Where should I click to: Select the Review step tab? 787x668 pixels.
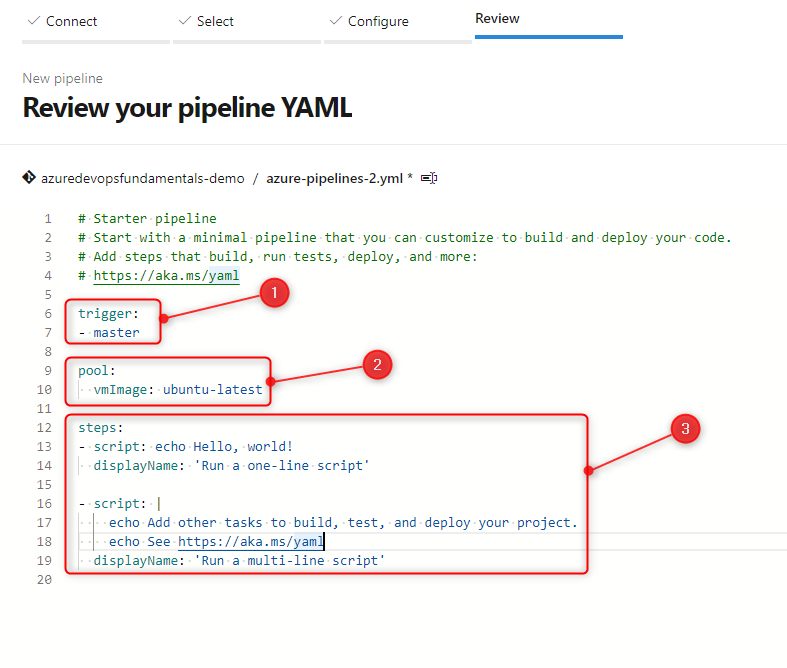point(497,19)
